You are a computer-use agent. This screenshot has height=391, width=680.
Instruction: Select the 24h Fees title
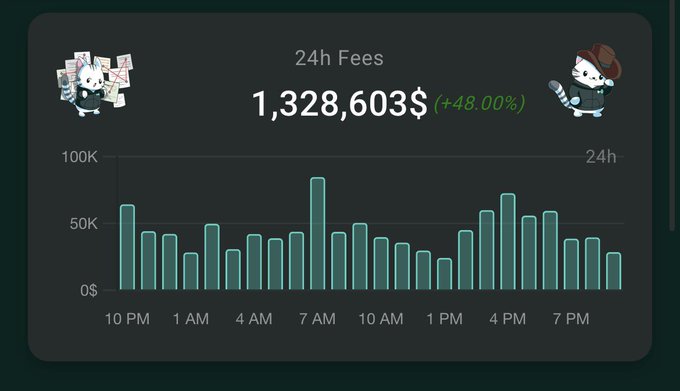(339, 58)
